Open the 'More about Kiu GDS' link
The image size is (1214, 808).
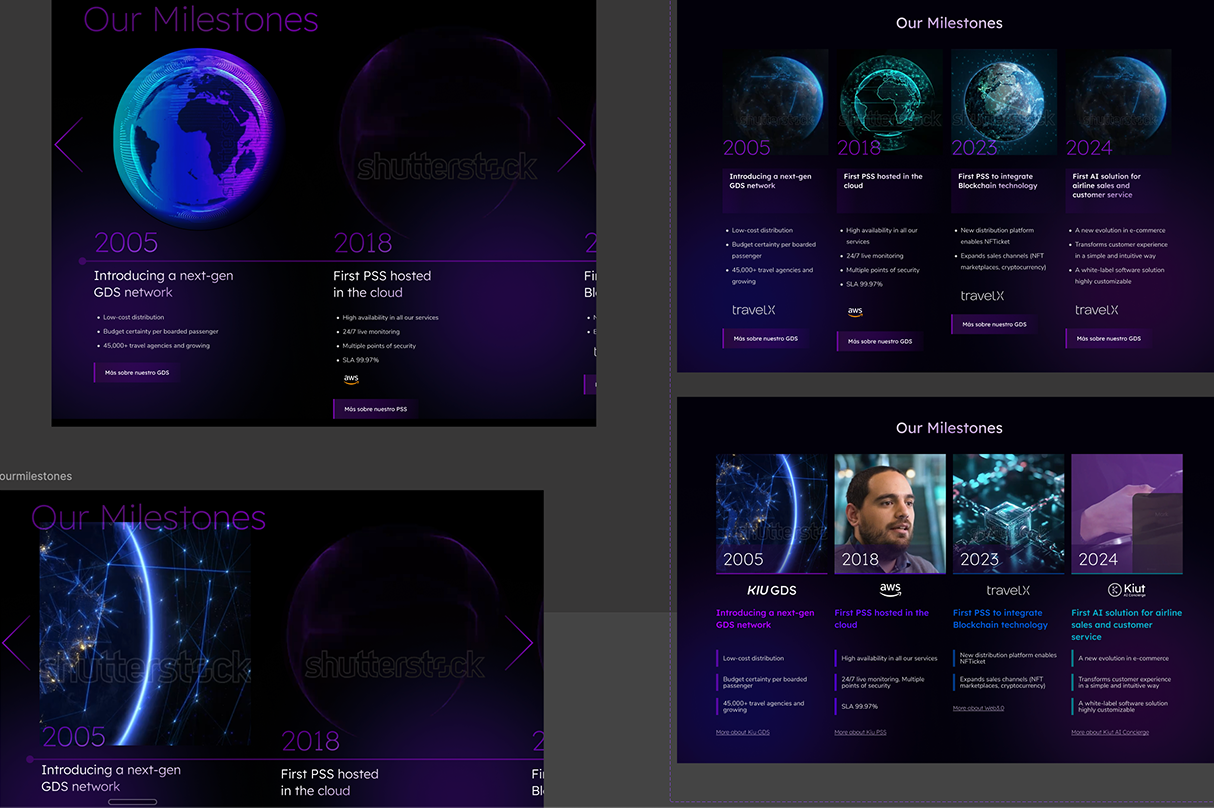coord(743,732)
